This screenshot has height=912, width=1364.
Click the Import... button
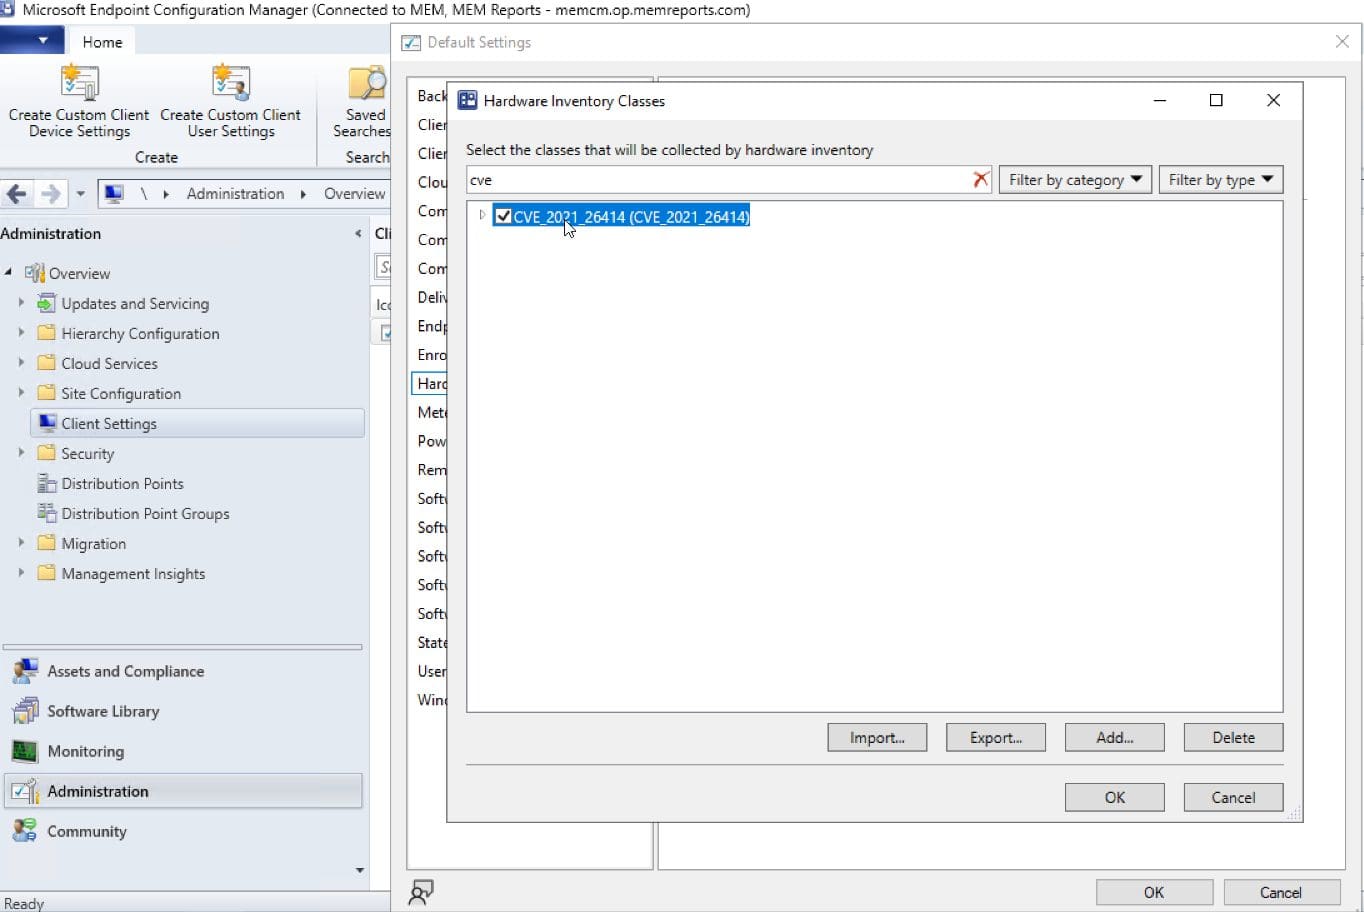point(877,738)
